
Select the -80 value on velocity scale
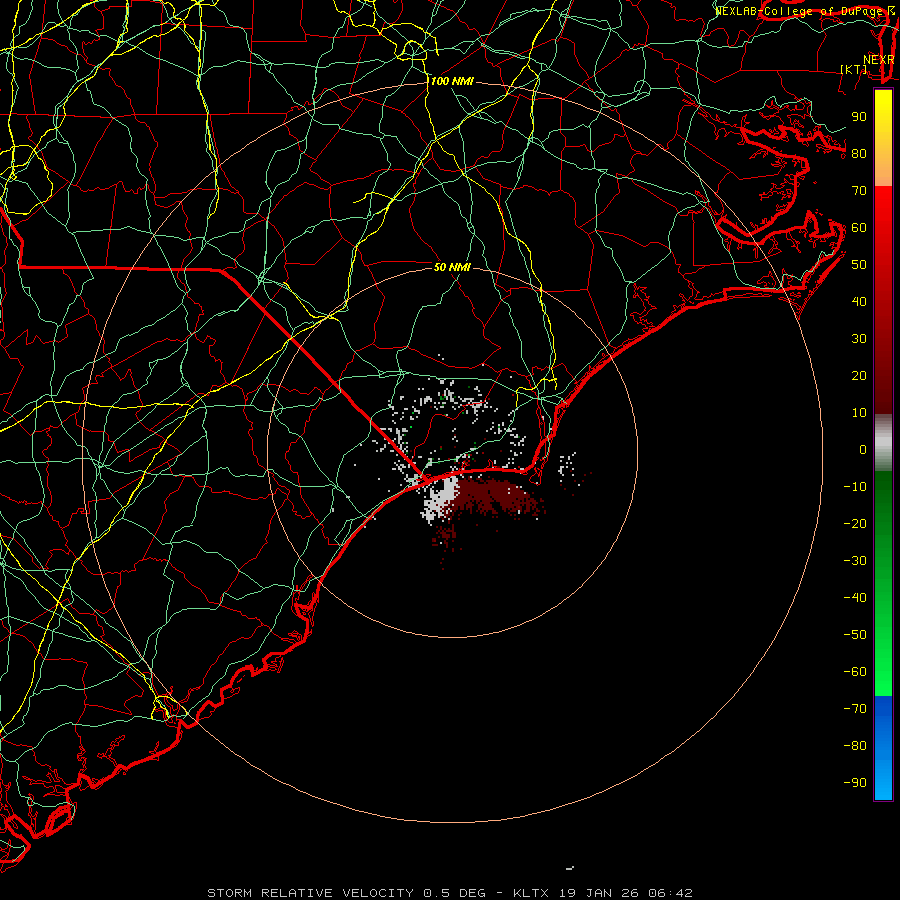pyautogui.click(x=855, y=746)
